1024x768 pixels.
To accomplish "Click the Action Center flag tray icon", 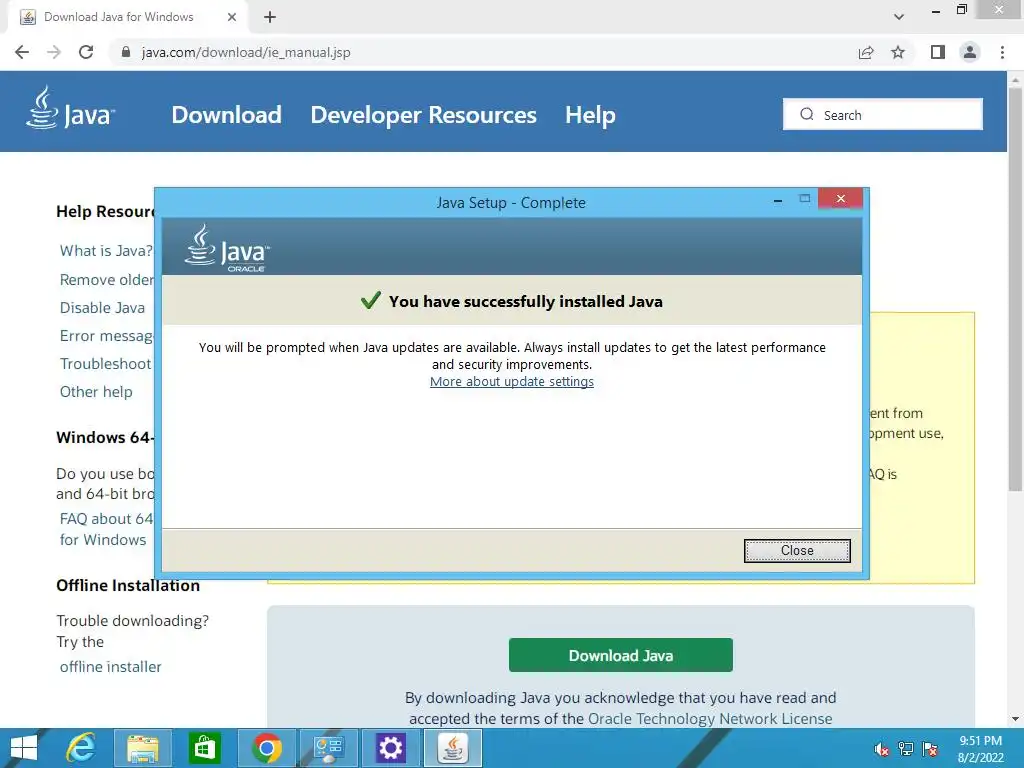I will click(x=930, y=749).
